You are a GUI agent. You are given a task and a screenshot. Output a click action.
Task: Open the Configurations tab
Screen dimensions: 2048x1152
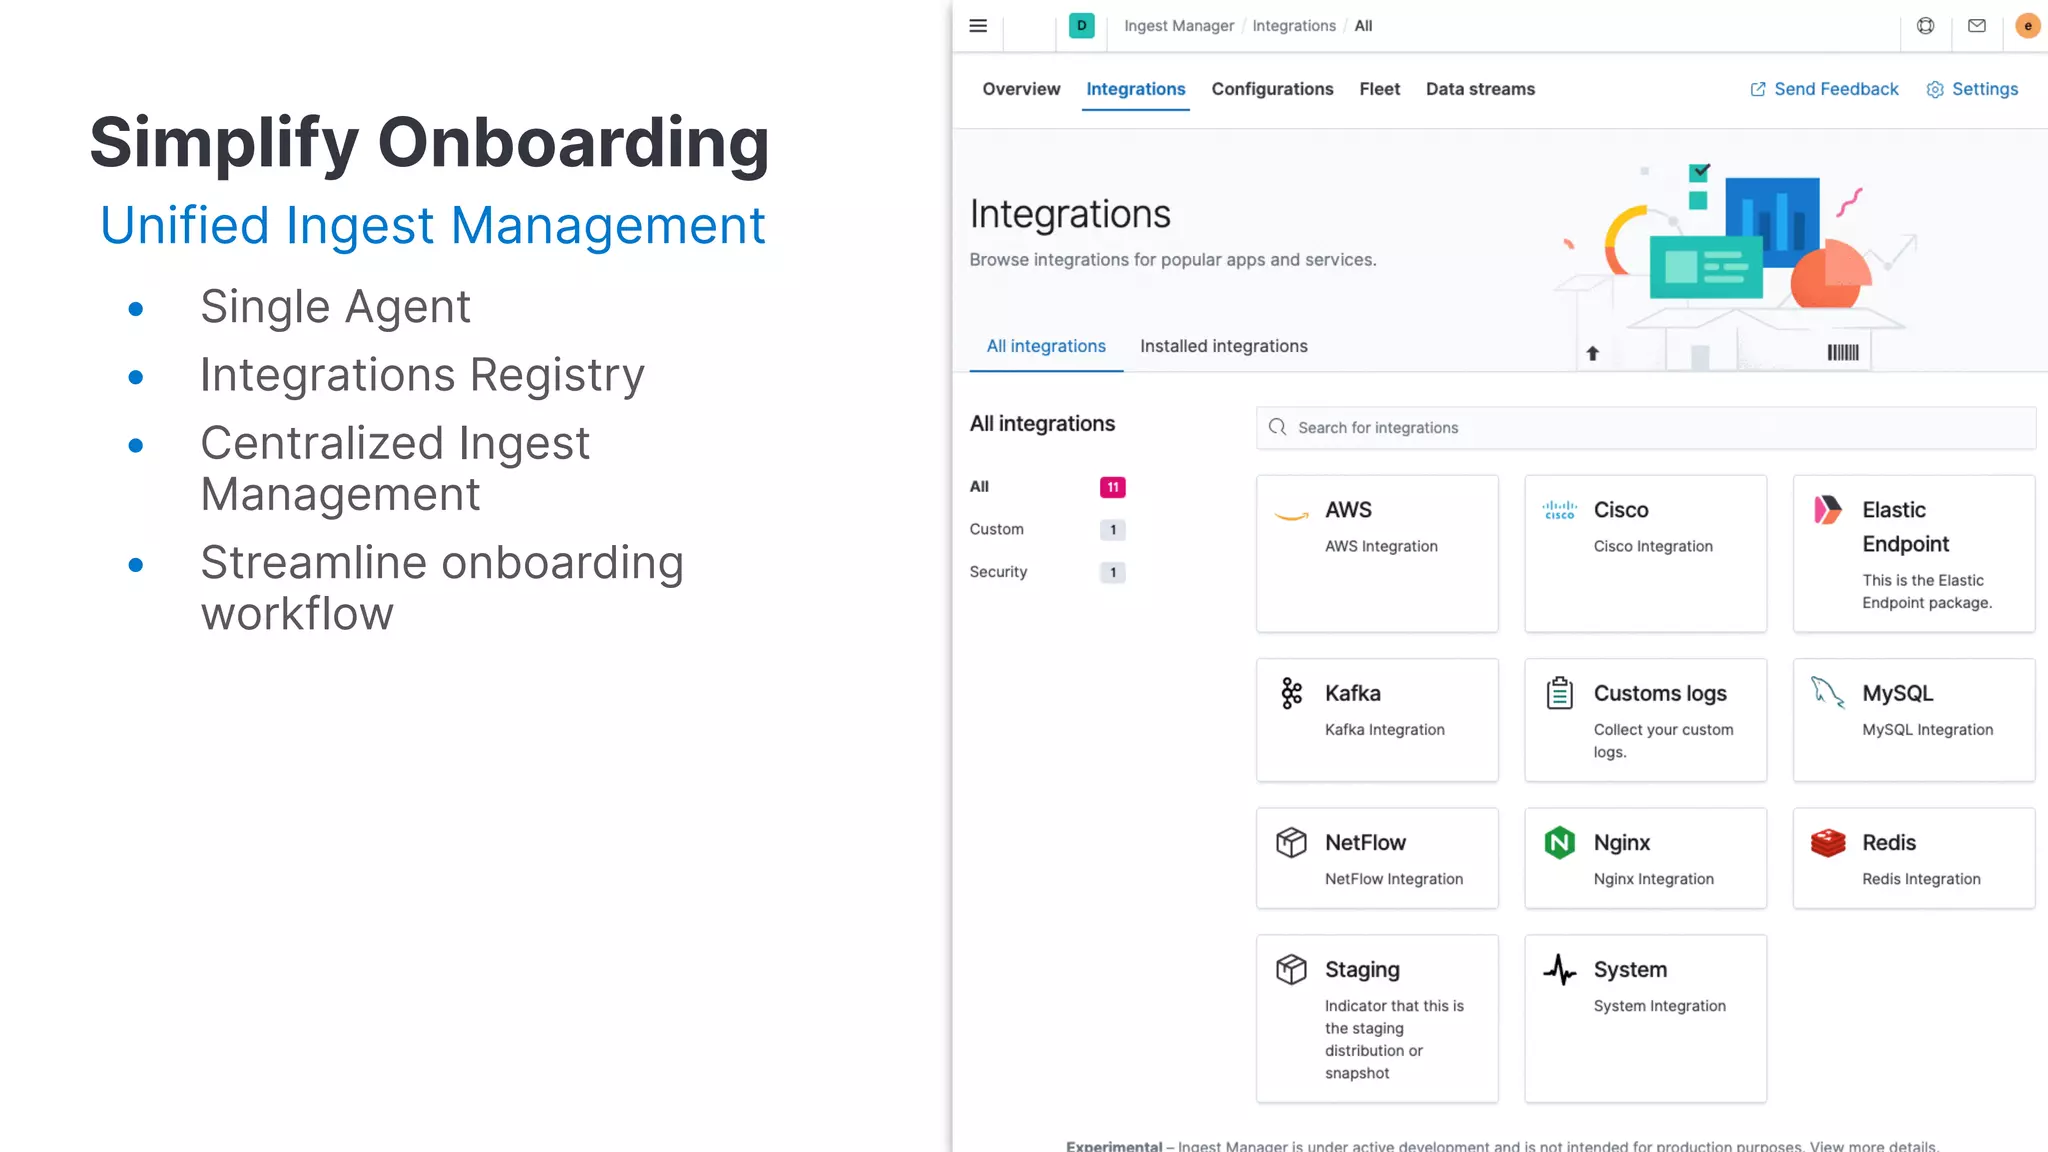[1272, 89]
